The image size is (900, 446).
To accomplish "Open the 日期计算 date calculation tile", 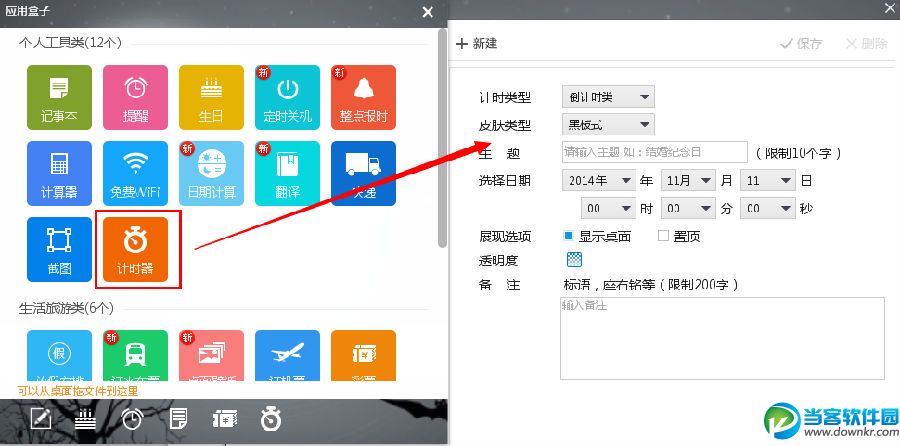I will click(x=211, y=173).
